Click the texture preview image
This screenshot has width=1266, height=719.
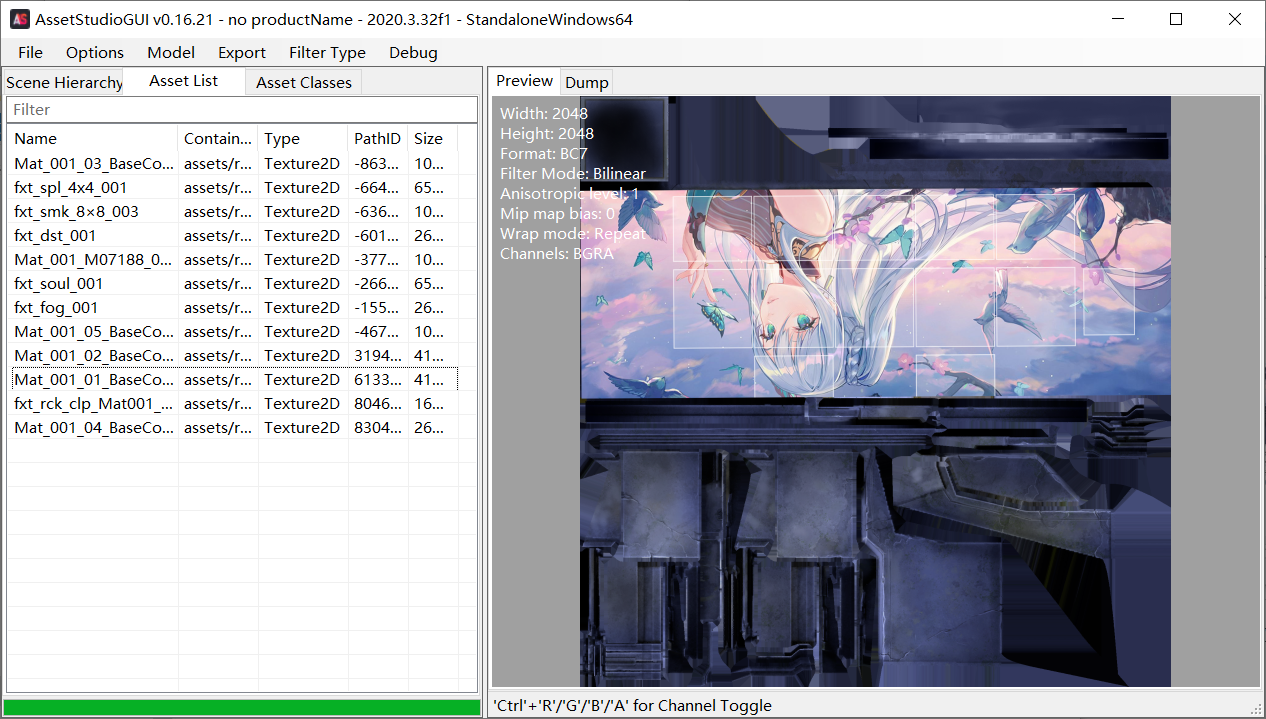point(875,391)
